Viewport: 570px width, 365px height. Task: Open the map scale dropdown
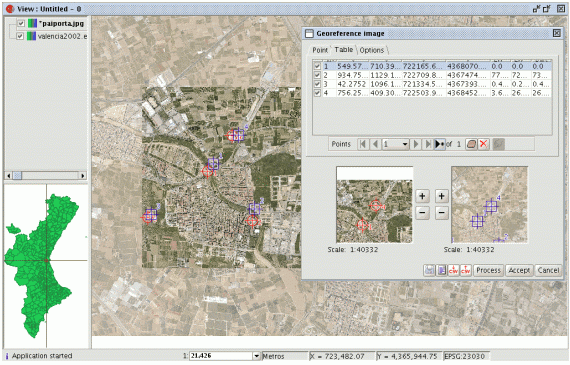tap(256, 356)
